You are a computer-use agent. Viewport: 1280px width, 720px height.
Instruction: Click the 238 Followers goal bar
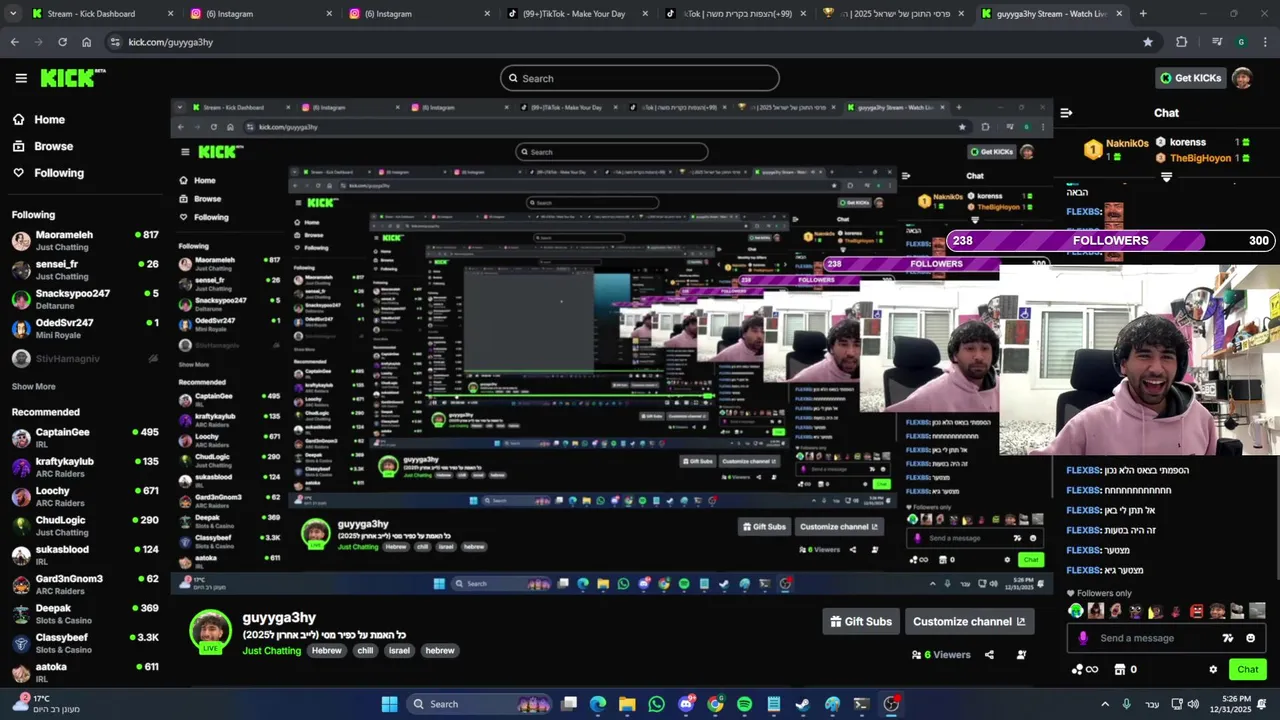1111,240
